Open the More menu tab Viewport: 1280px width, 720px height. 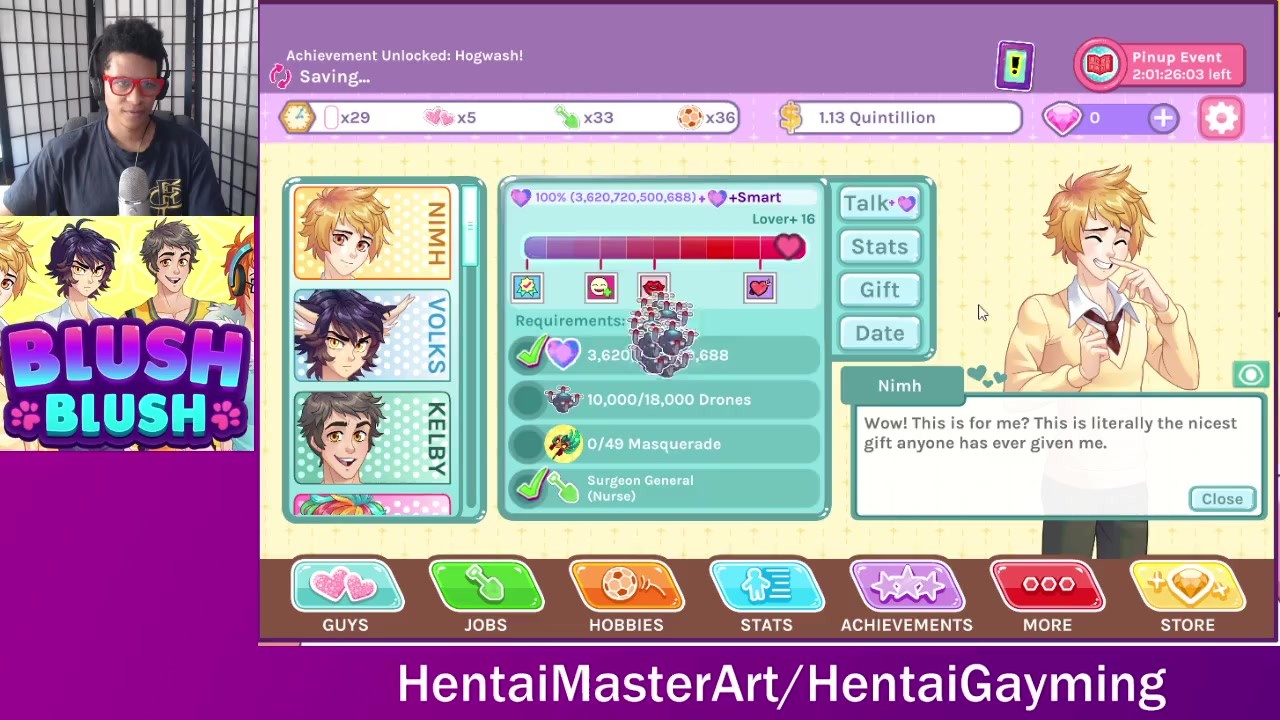(1047, 598)
